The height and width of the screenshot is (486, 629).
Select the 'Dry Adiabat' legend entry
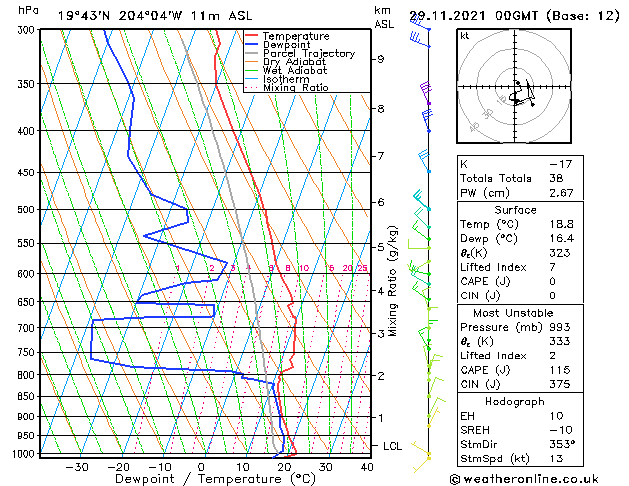(x=294, y=62)
